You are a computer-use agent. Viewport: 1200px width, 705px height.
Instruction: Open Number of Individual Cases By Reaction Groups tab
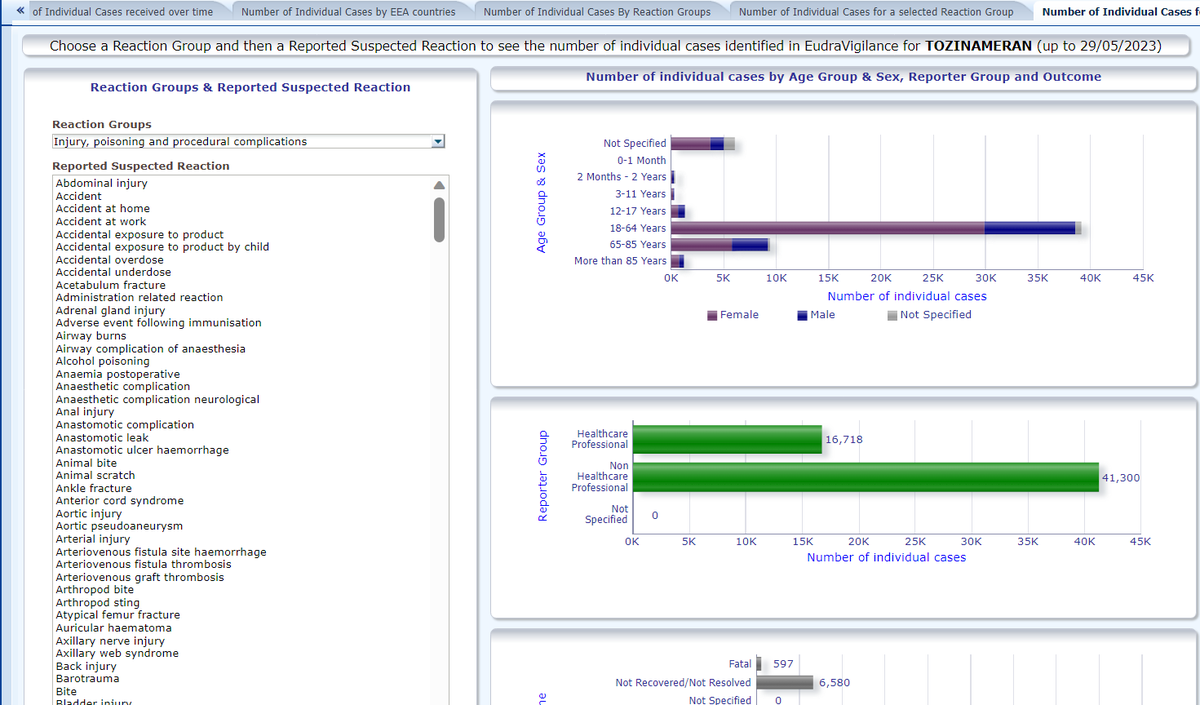[597, 12]
